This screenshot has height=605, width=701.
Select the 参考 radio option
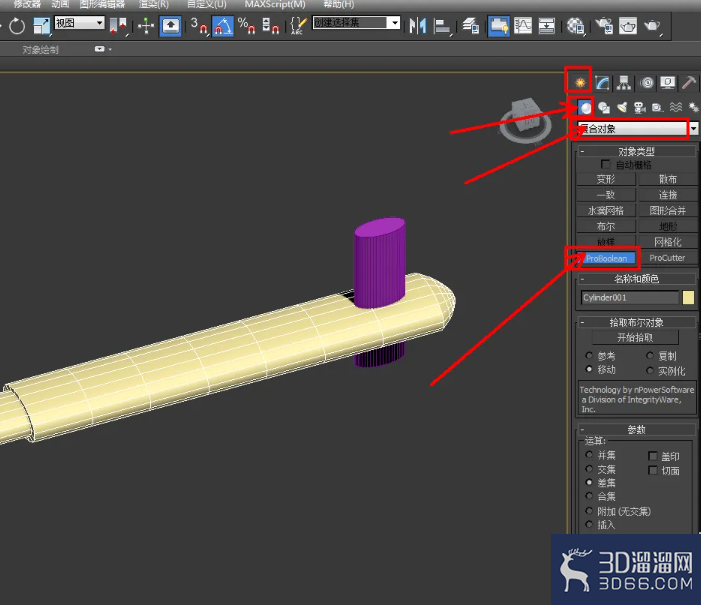click(x=589, y=356)
